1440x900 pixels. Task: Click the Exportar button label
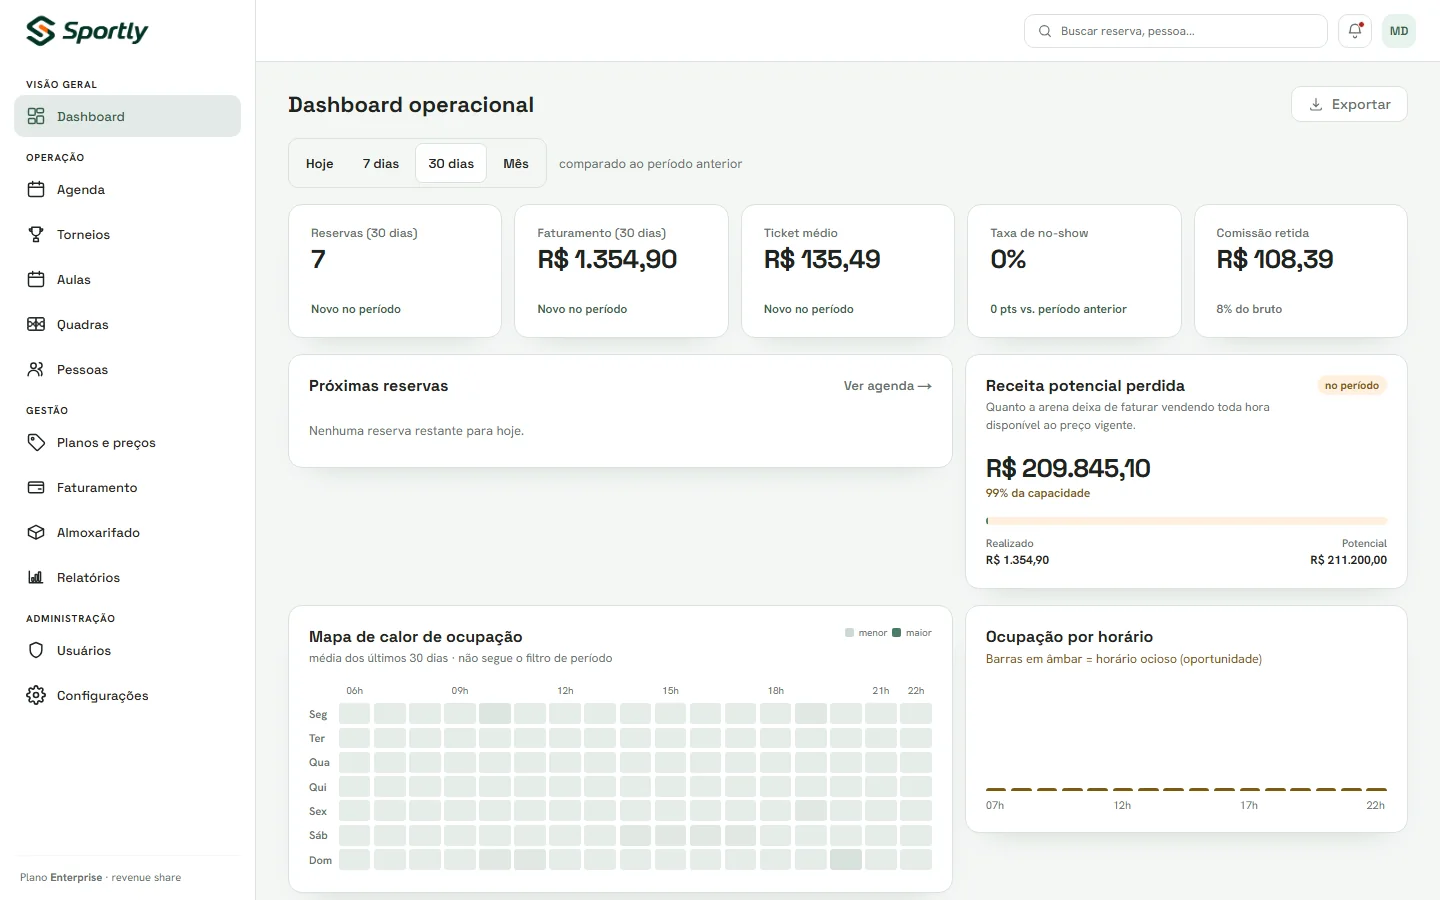[1361, 104]
